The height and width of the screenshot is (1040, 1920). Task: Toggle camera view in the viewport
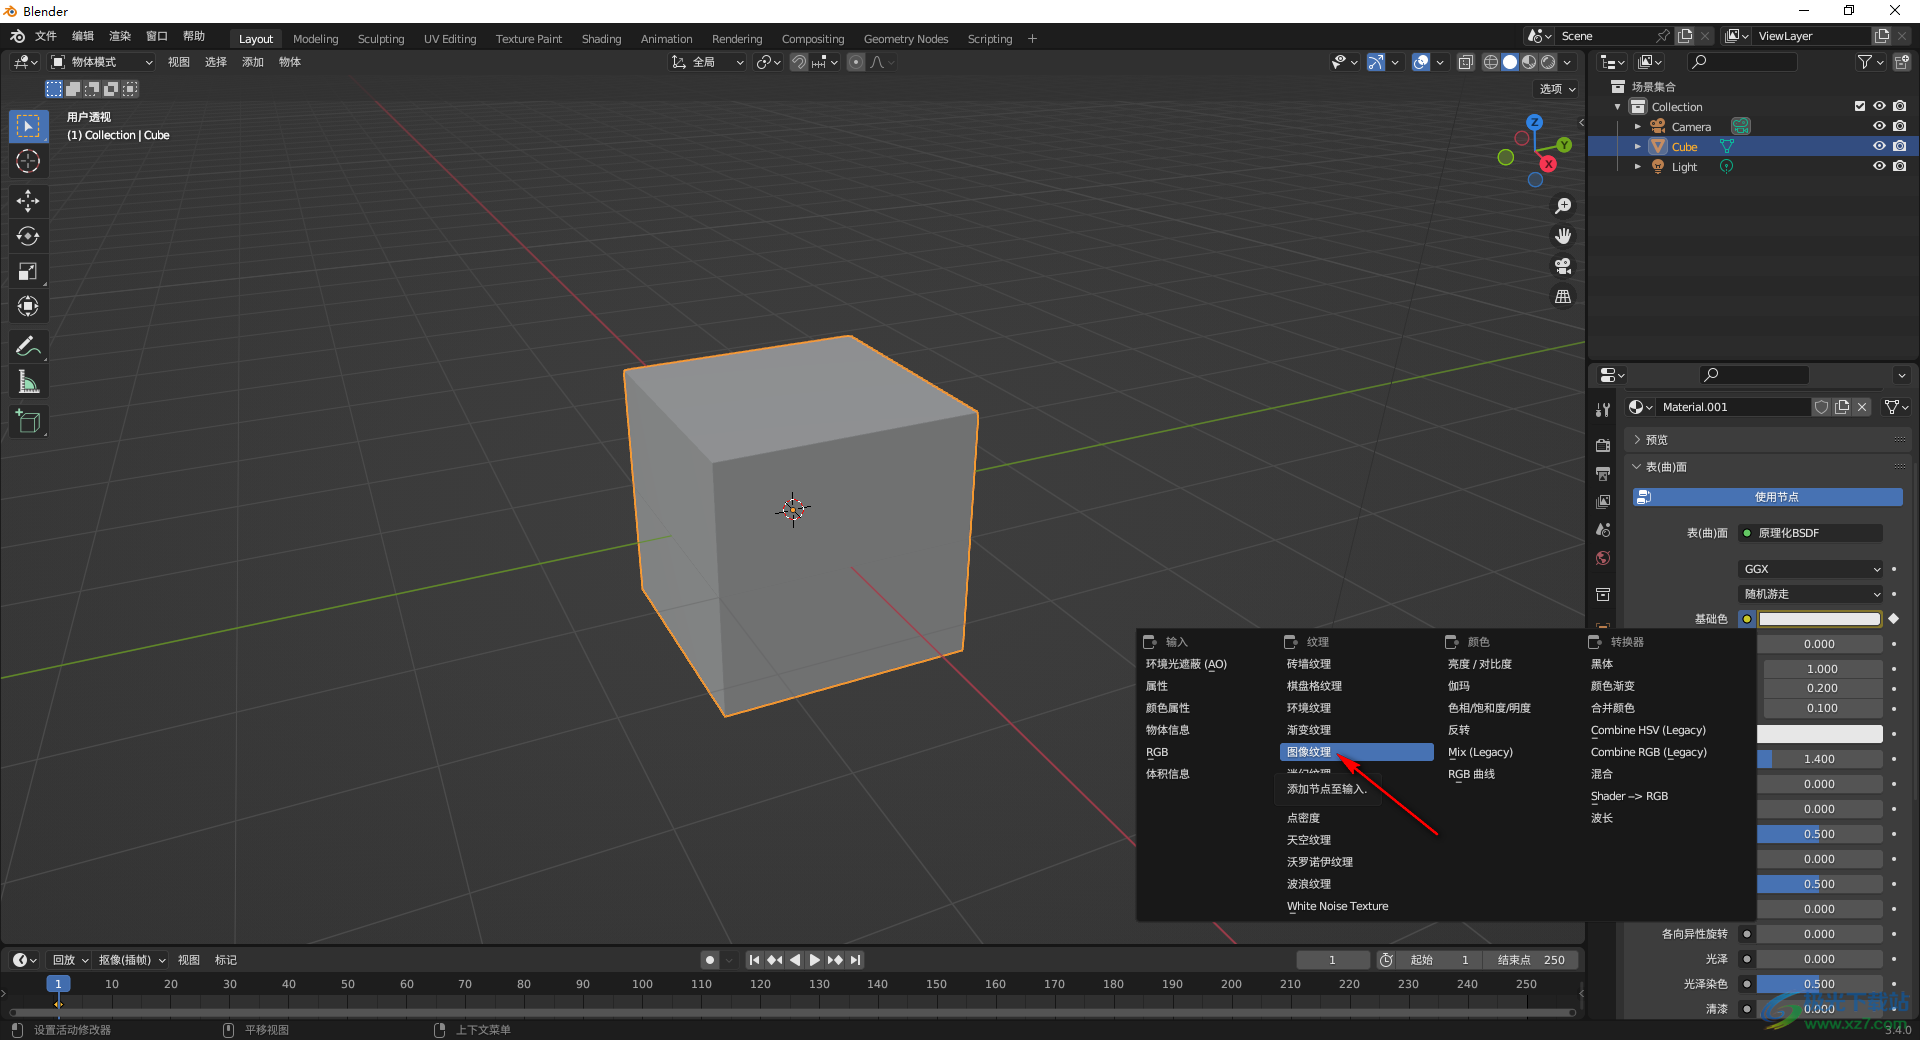[1562, 266]
